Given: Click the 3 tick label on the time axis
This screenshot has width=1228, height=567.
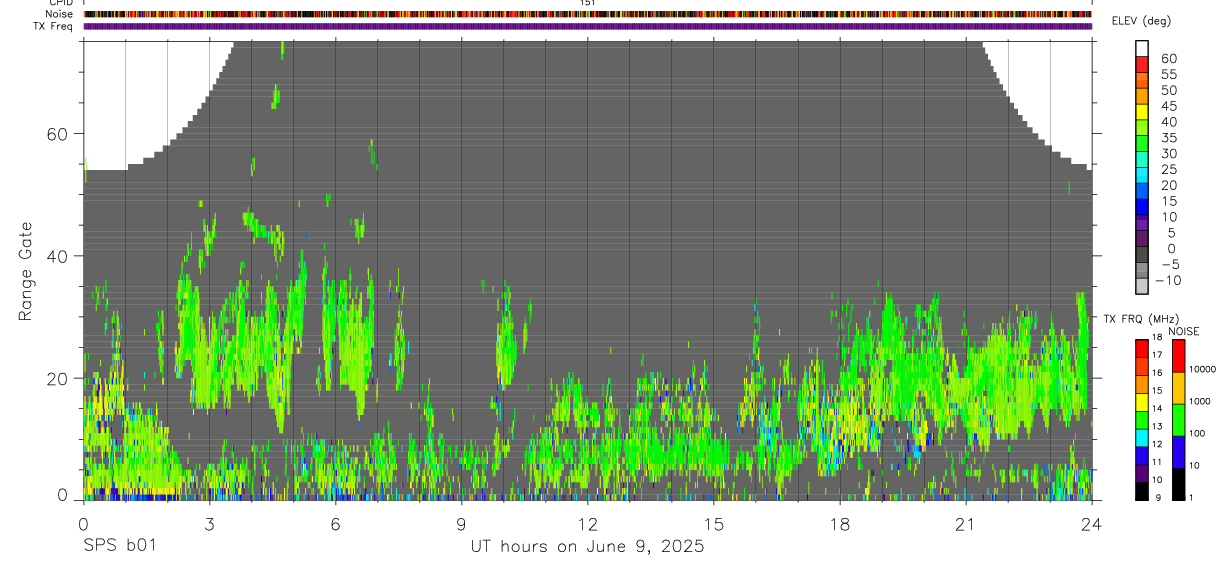Looking at the screenshot, I should [x=209, y=524].
